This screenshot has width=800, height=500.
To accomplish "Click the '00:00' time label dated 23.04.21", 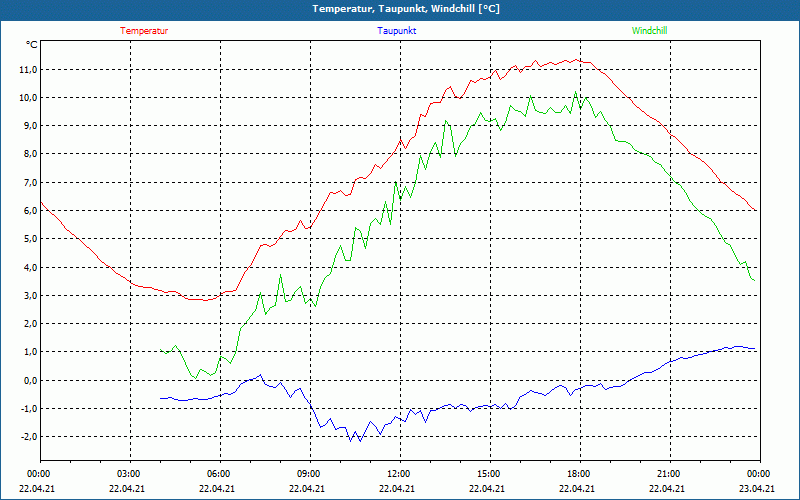I will coord(758,474).
